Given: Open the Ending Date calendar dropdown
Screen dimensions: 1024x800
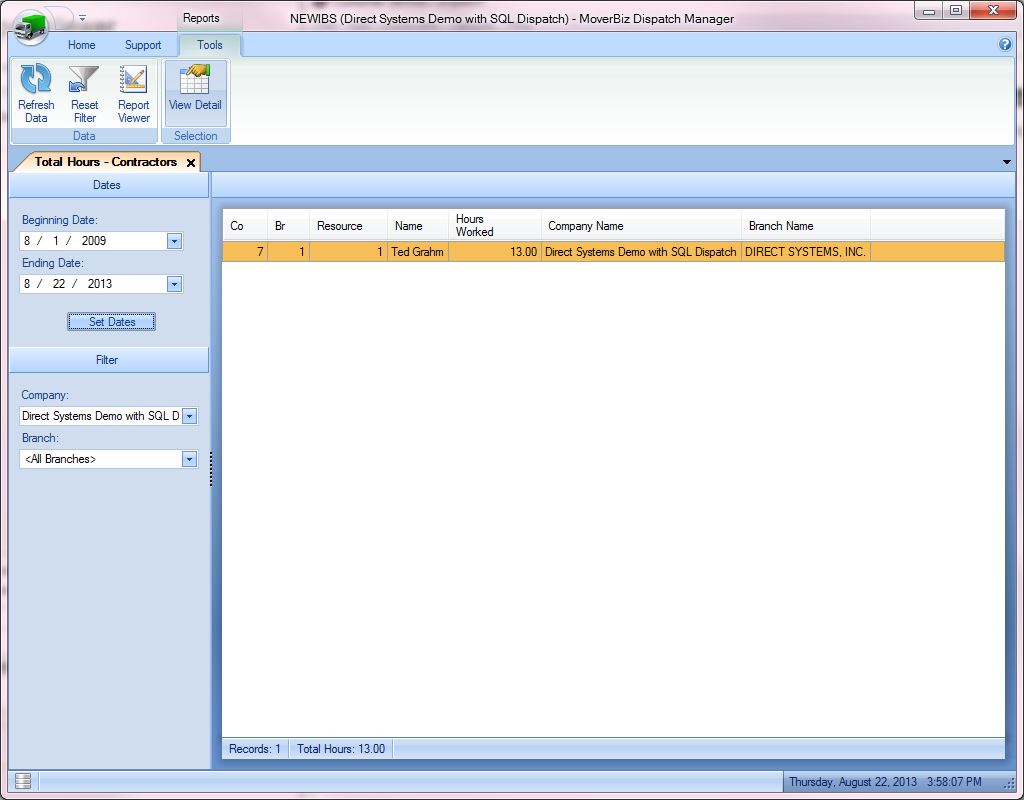Looking at the screenshot, I should [x=174, y=284].
